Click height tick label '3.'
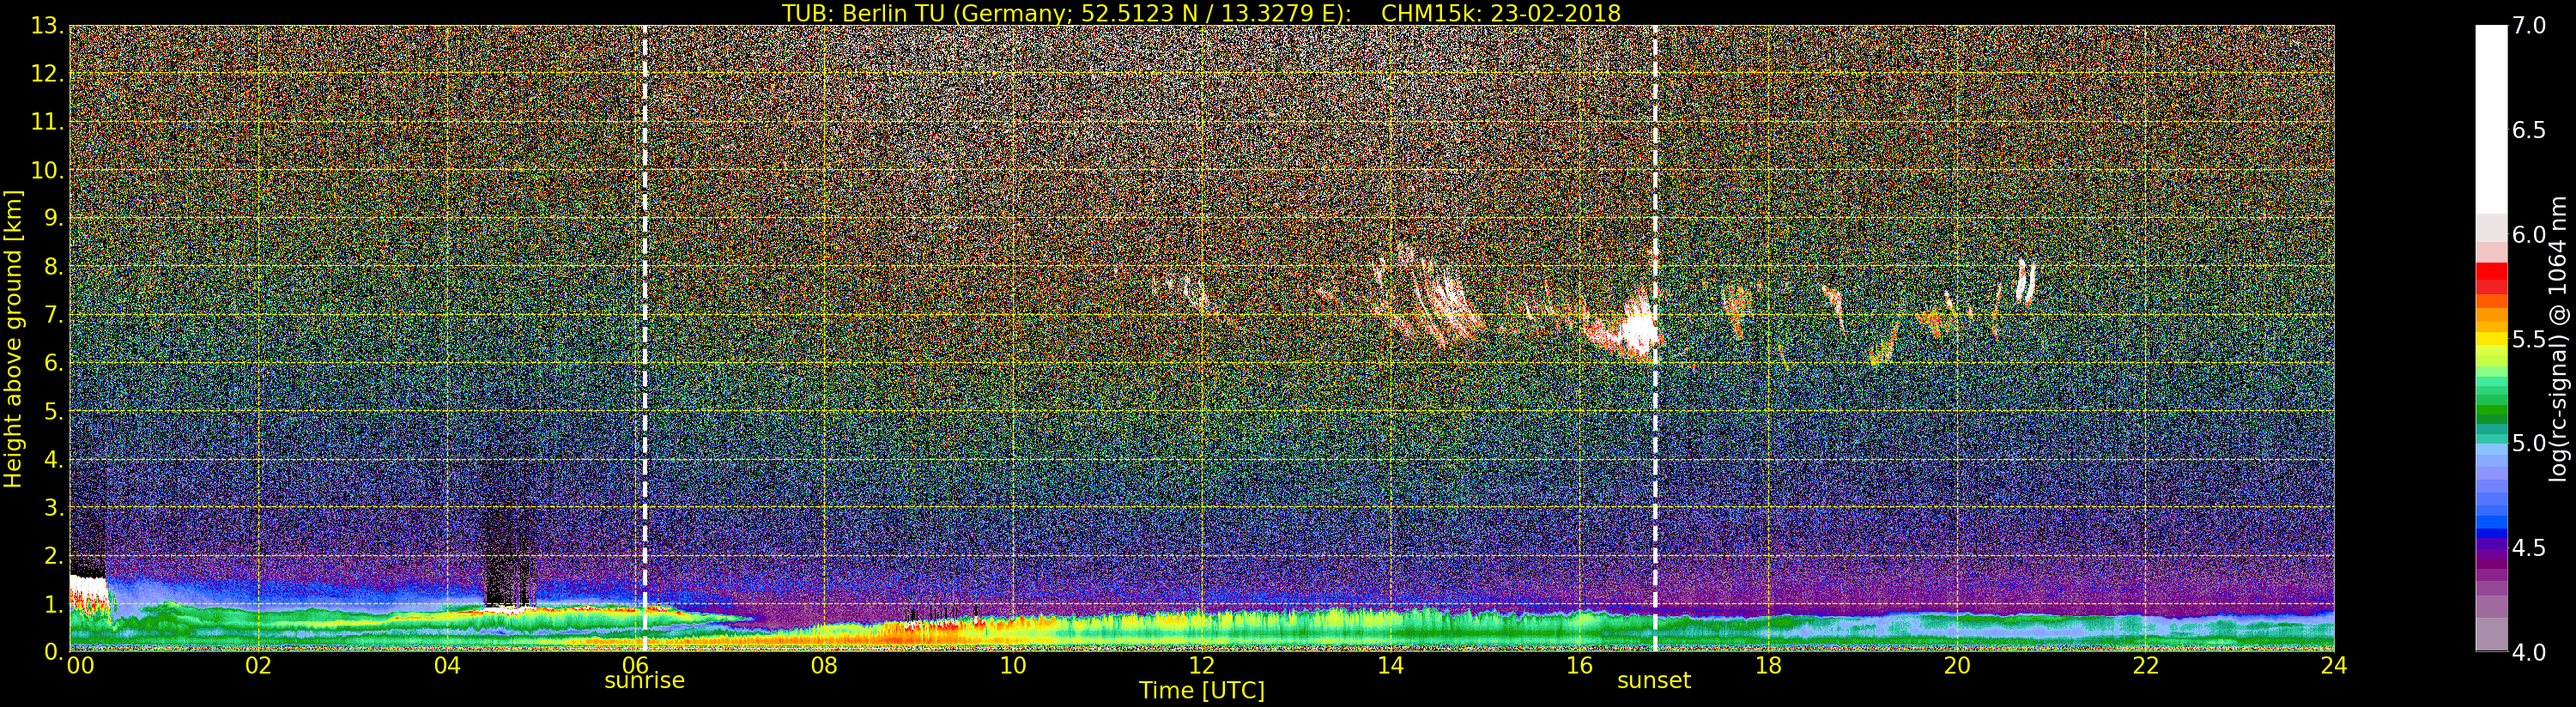Image resolution: width=2576 pixels, height=707 pixels. pyautogui.click(x=53, y=507)
